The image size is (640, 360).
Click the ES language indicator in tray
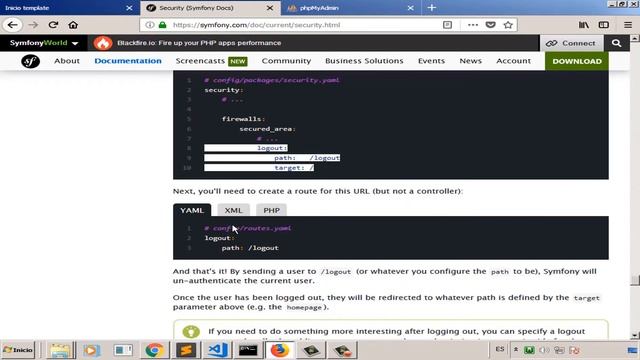(500, 349)
